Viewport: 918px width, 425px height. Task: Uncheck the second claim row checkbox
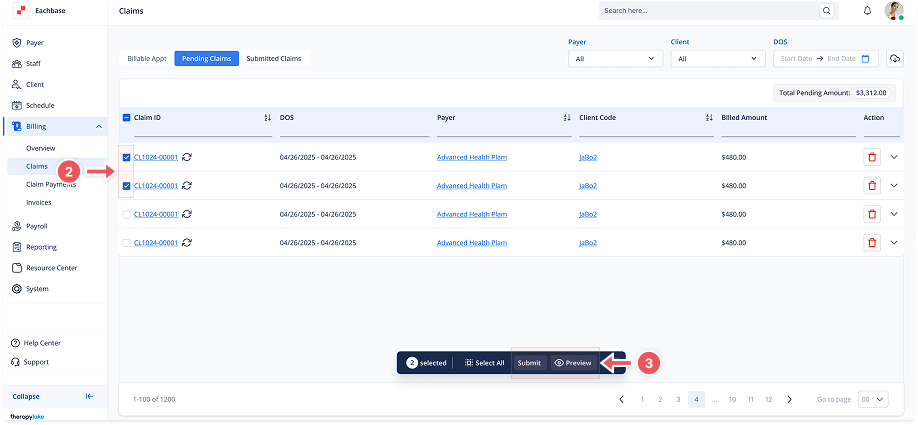coord(126,186)
